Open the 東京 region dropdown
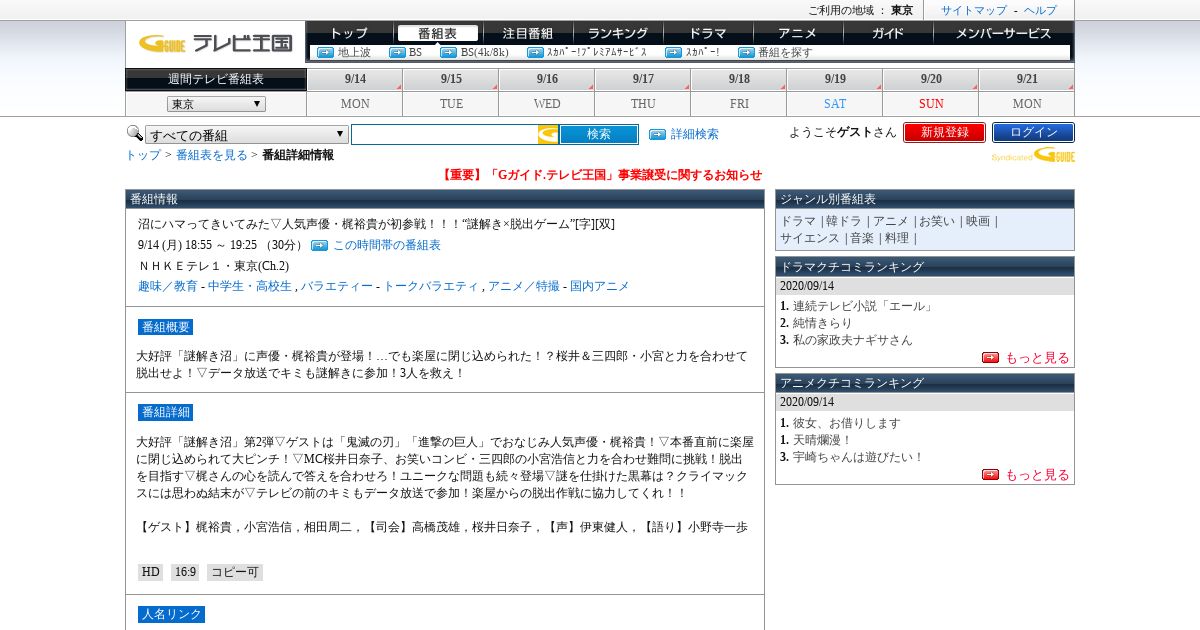The width and height of the screenshot is (1200, 630). 216,104
